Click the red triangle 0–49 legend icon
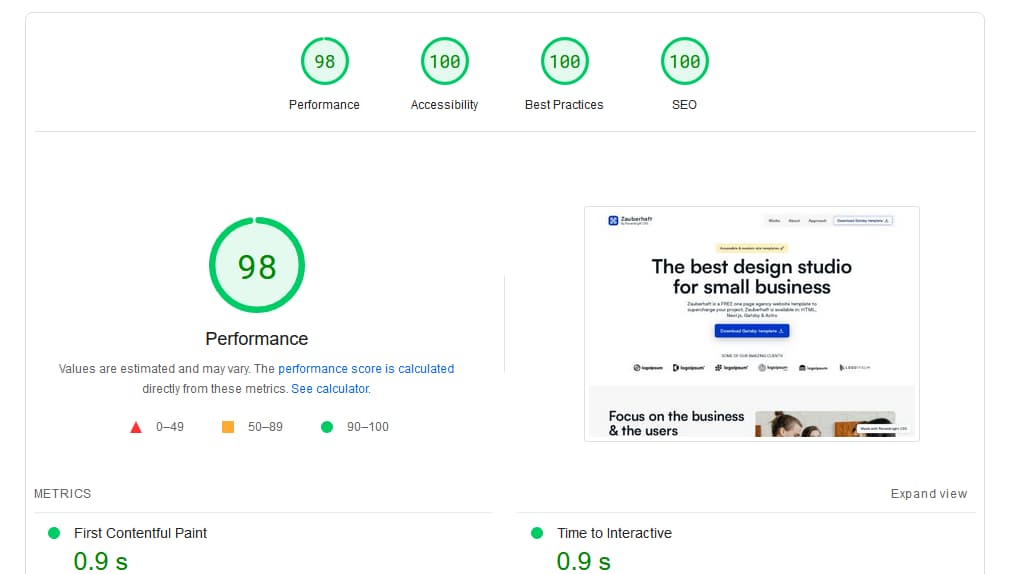The height and width of the screenshot is (574, 1010). point(136,427)
